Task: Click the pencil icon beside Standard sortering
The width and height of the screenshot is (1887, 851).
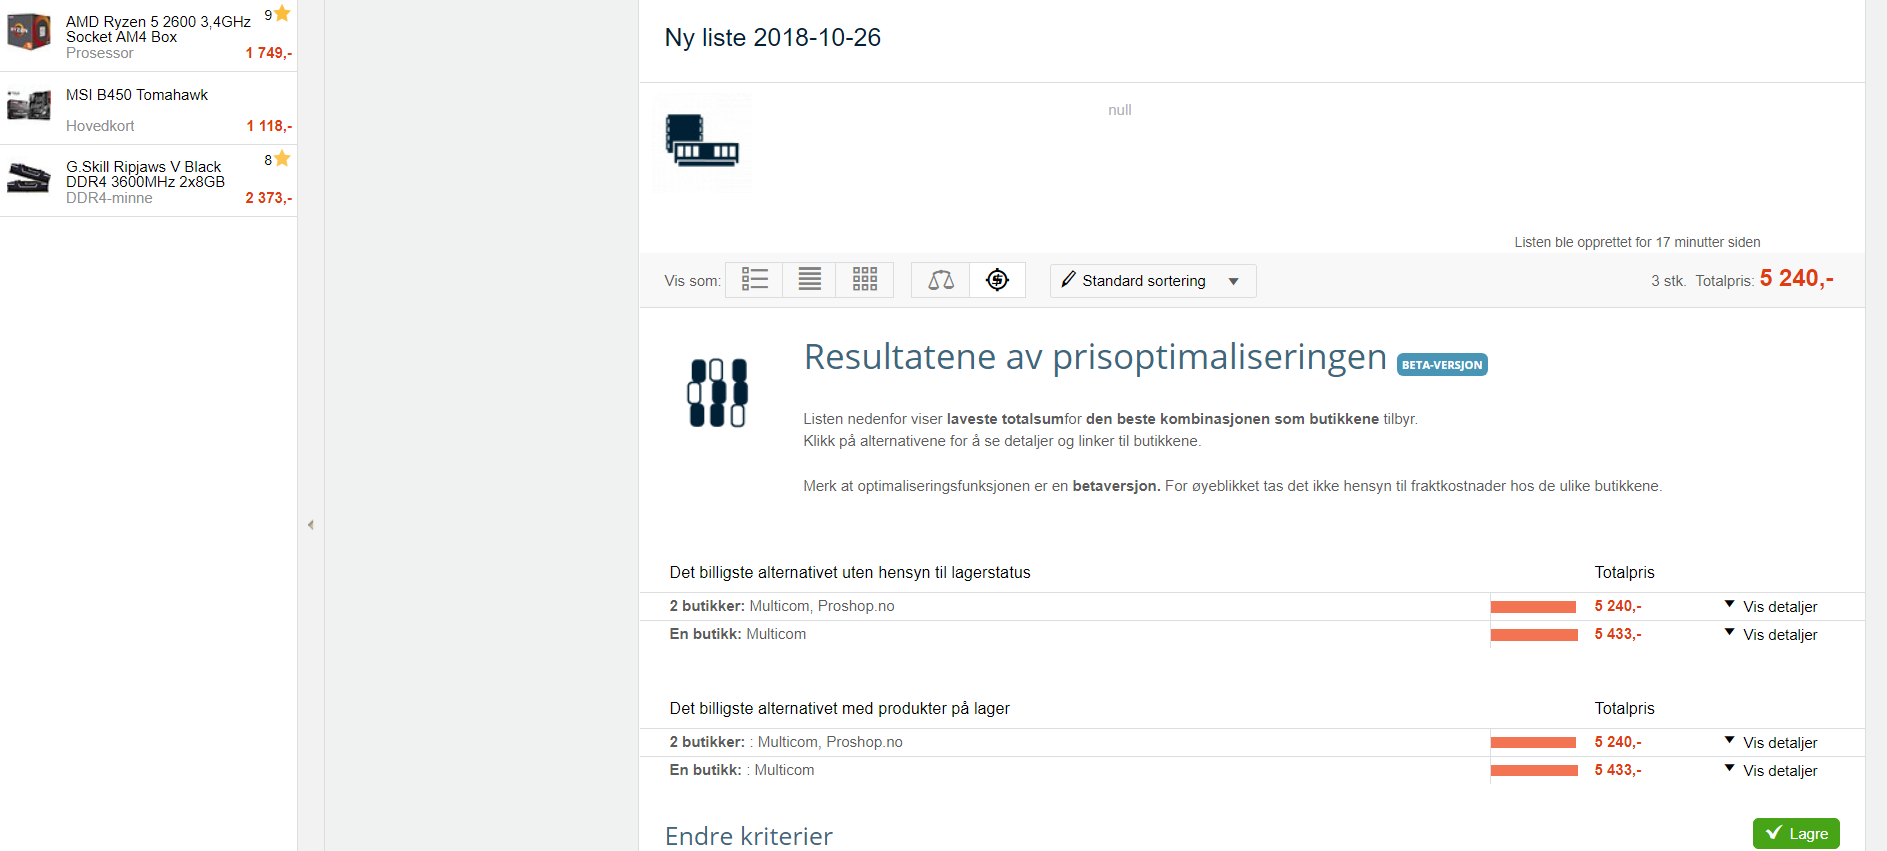Action: 1068,280
